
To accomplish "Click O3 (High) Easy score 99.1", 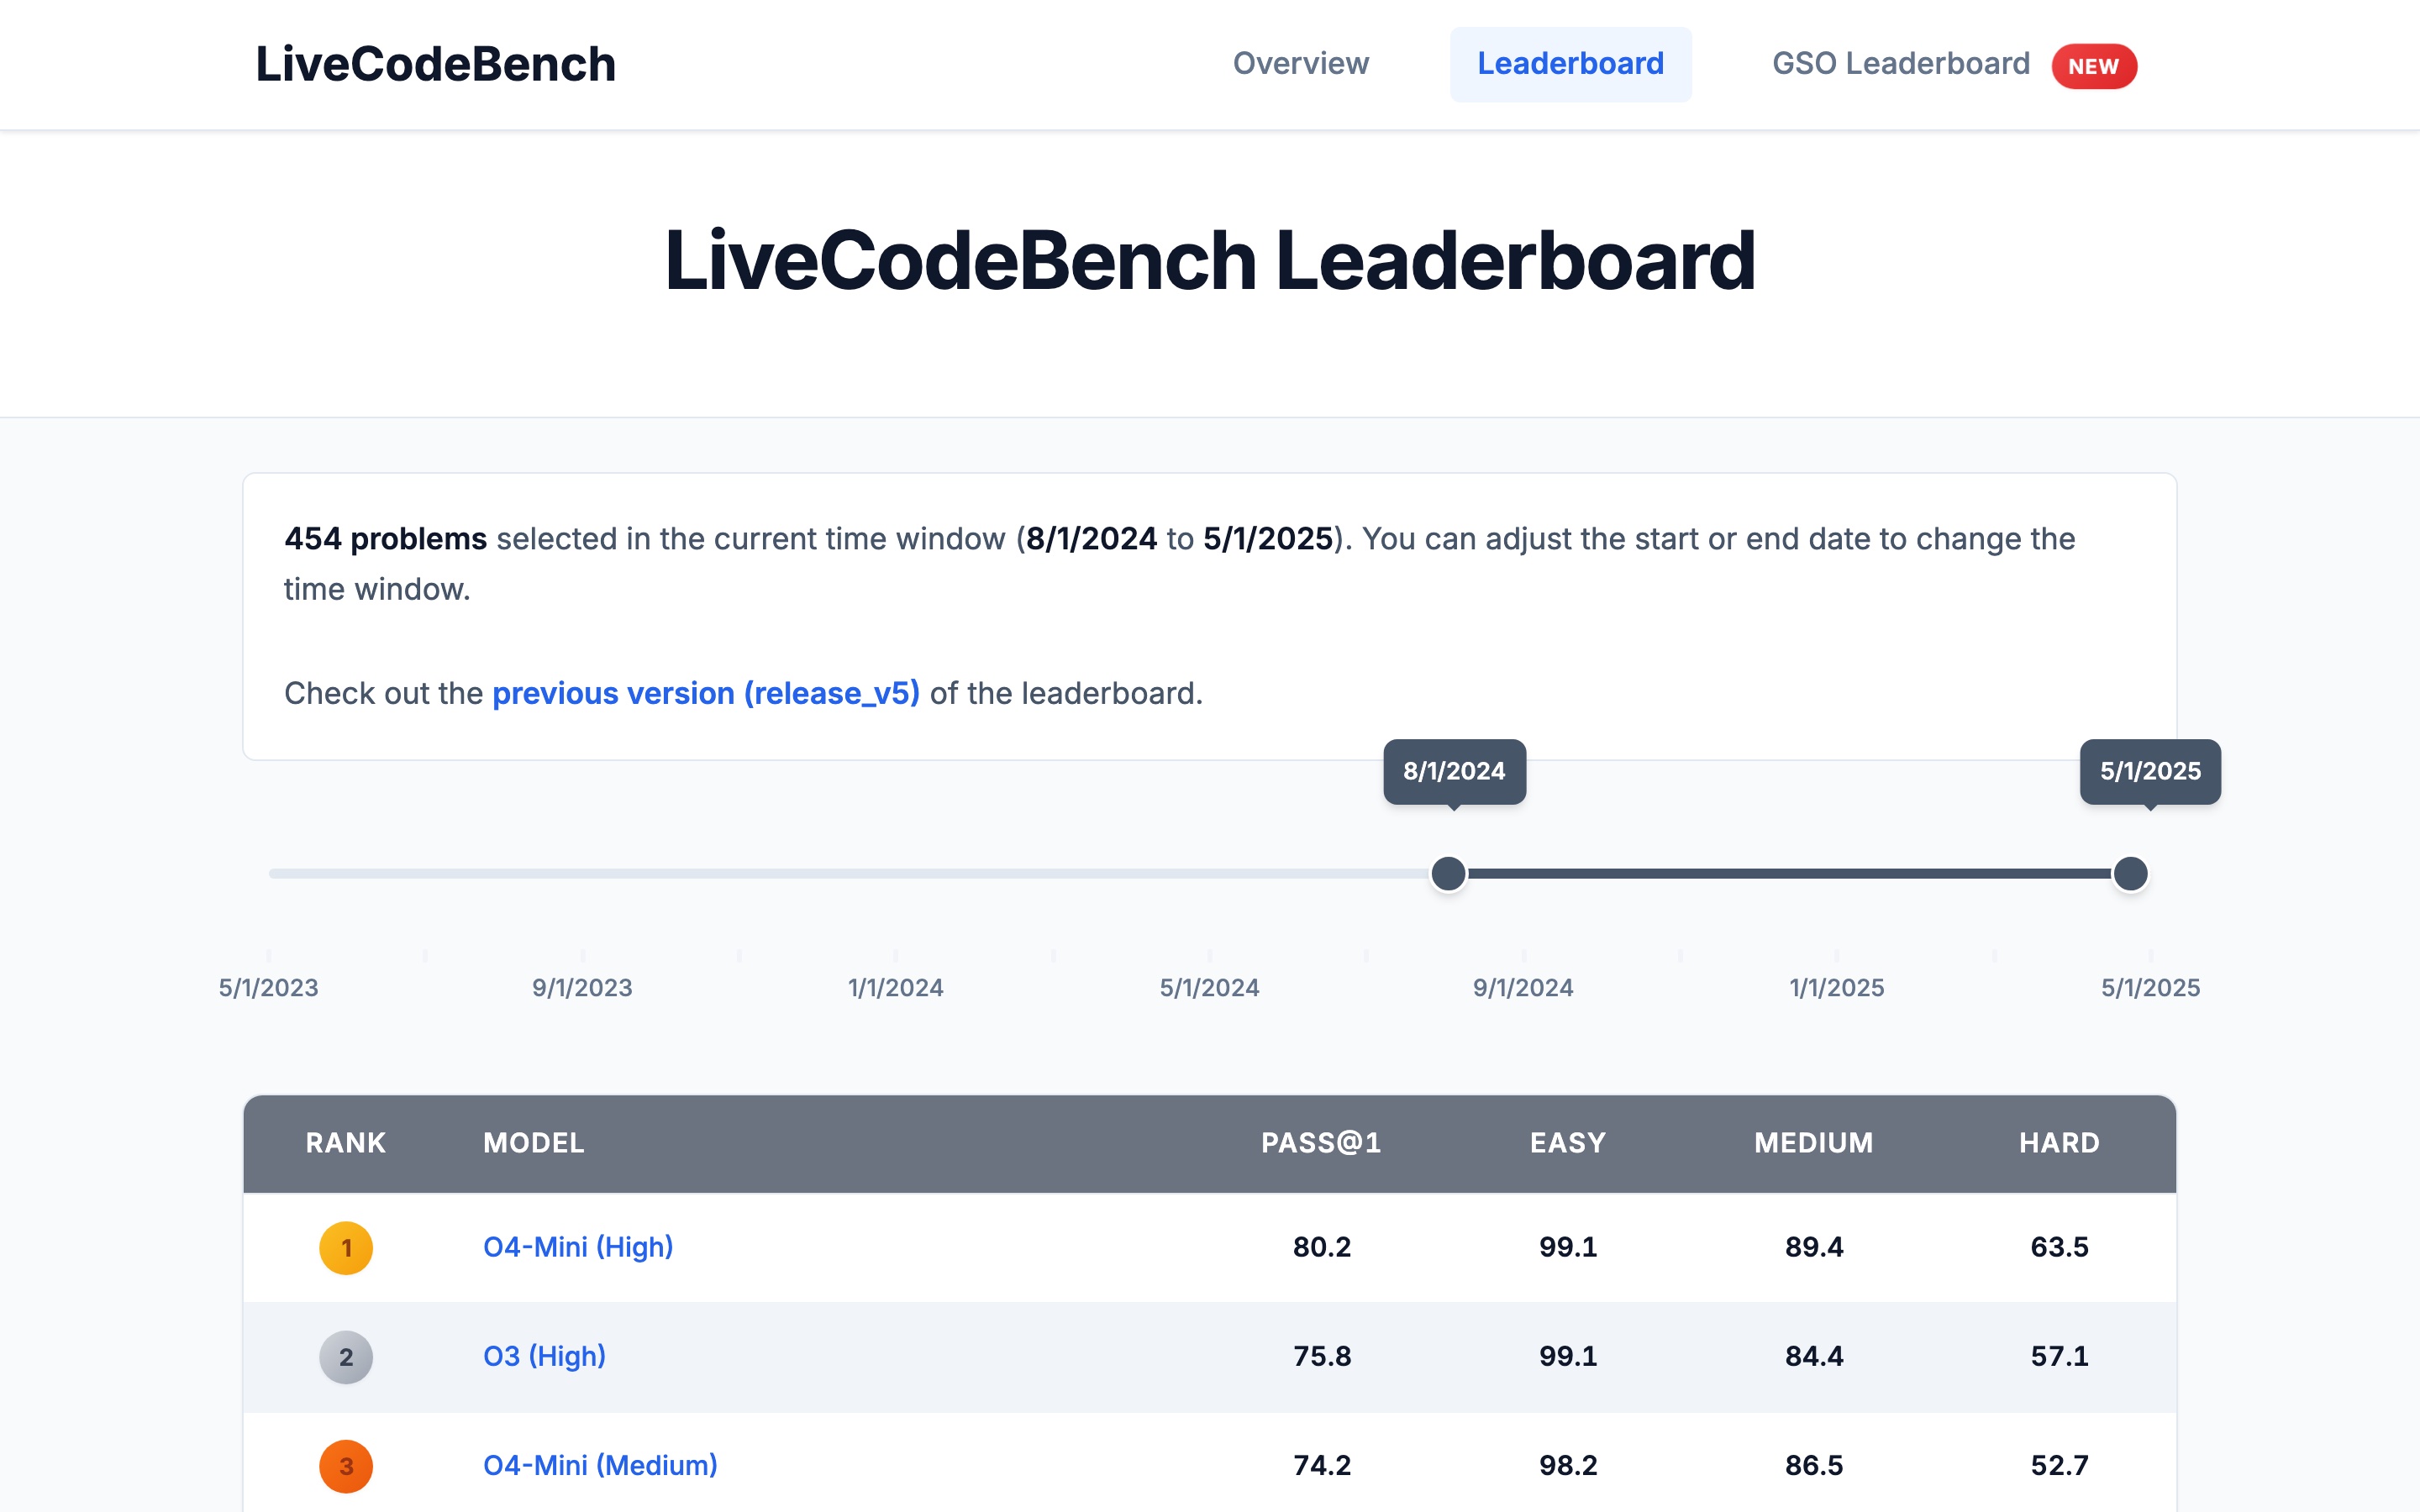I will (1568, 1356).
